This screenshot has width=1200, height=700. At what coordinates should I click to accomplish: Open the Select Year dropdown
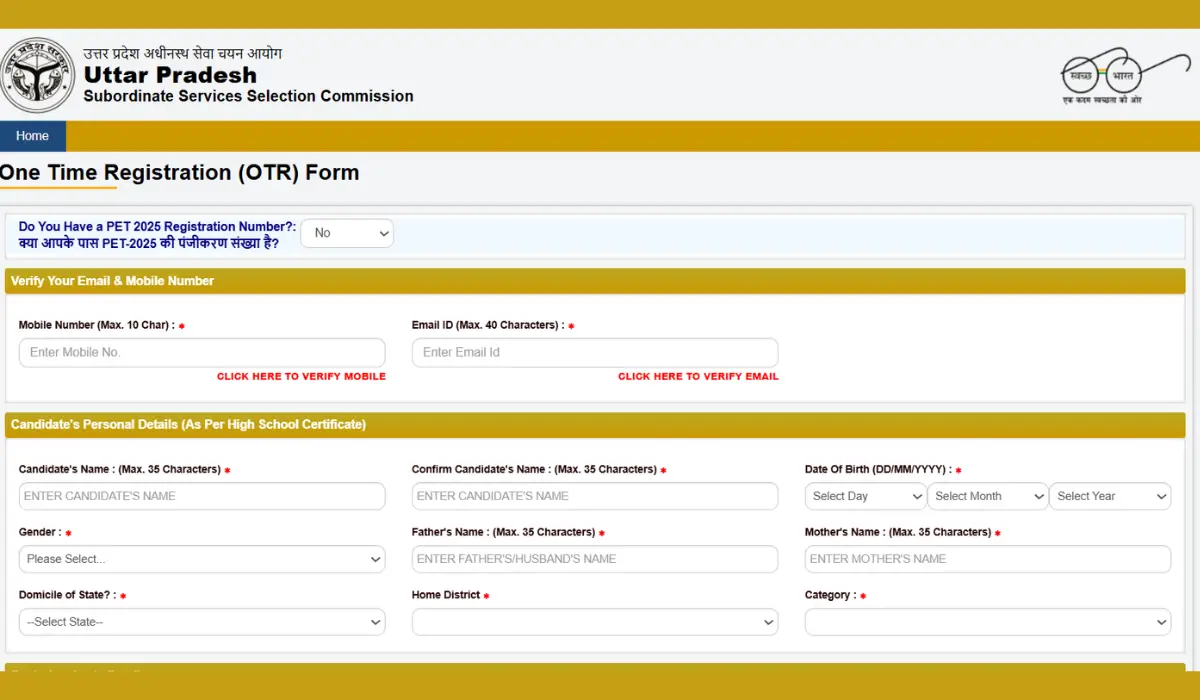coord(1110,496)
